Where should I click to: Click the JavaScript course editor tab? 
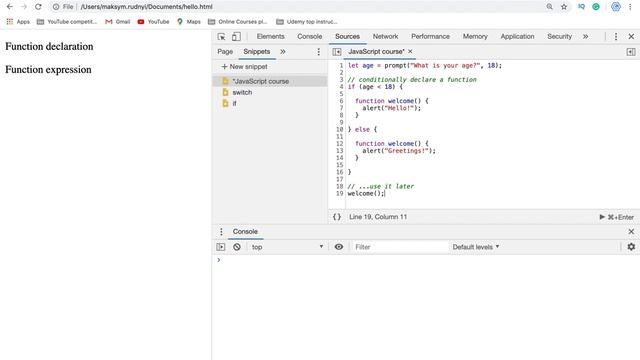[x=376, y=51]
